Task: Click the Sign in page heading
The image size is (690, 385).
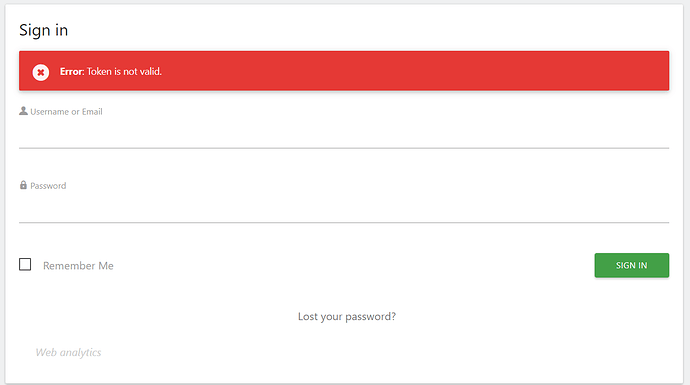Action: coord(44,30)
